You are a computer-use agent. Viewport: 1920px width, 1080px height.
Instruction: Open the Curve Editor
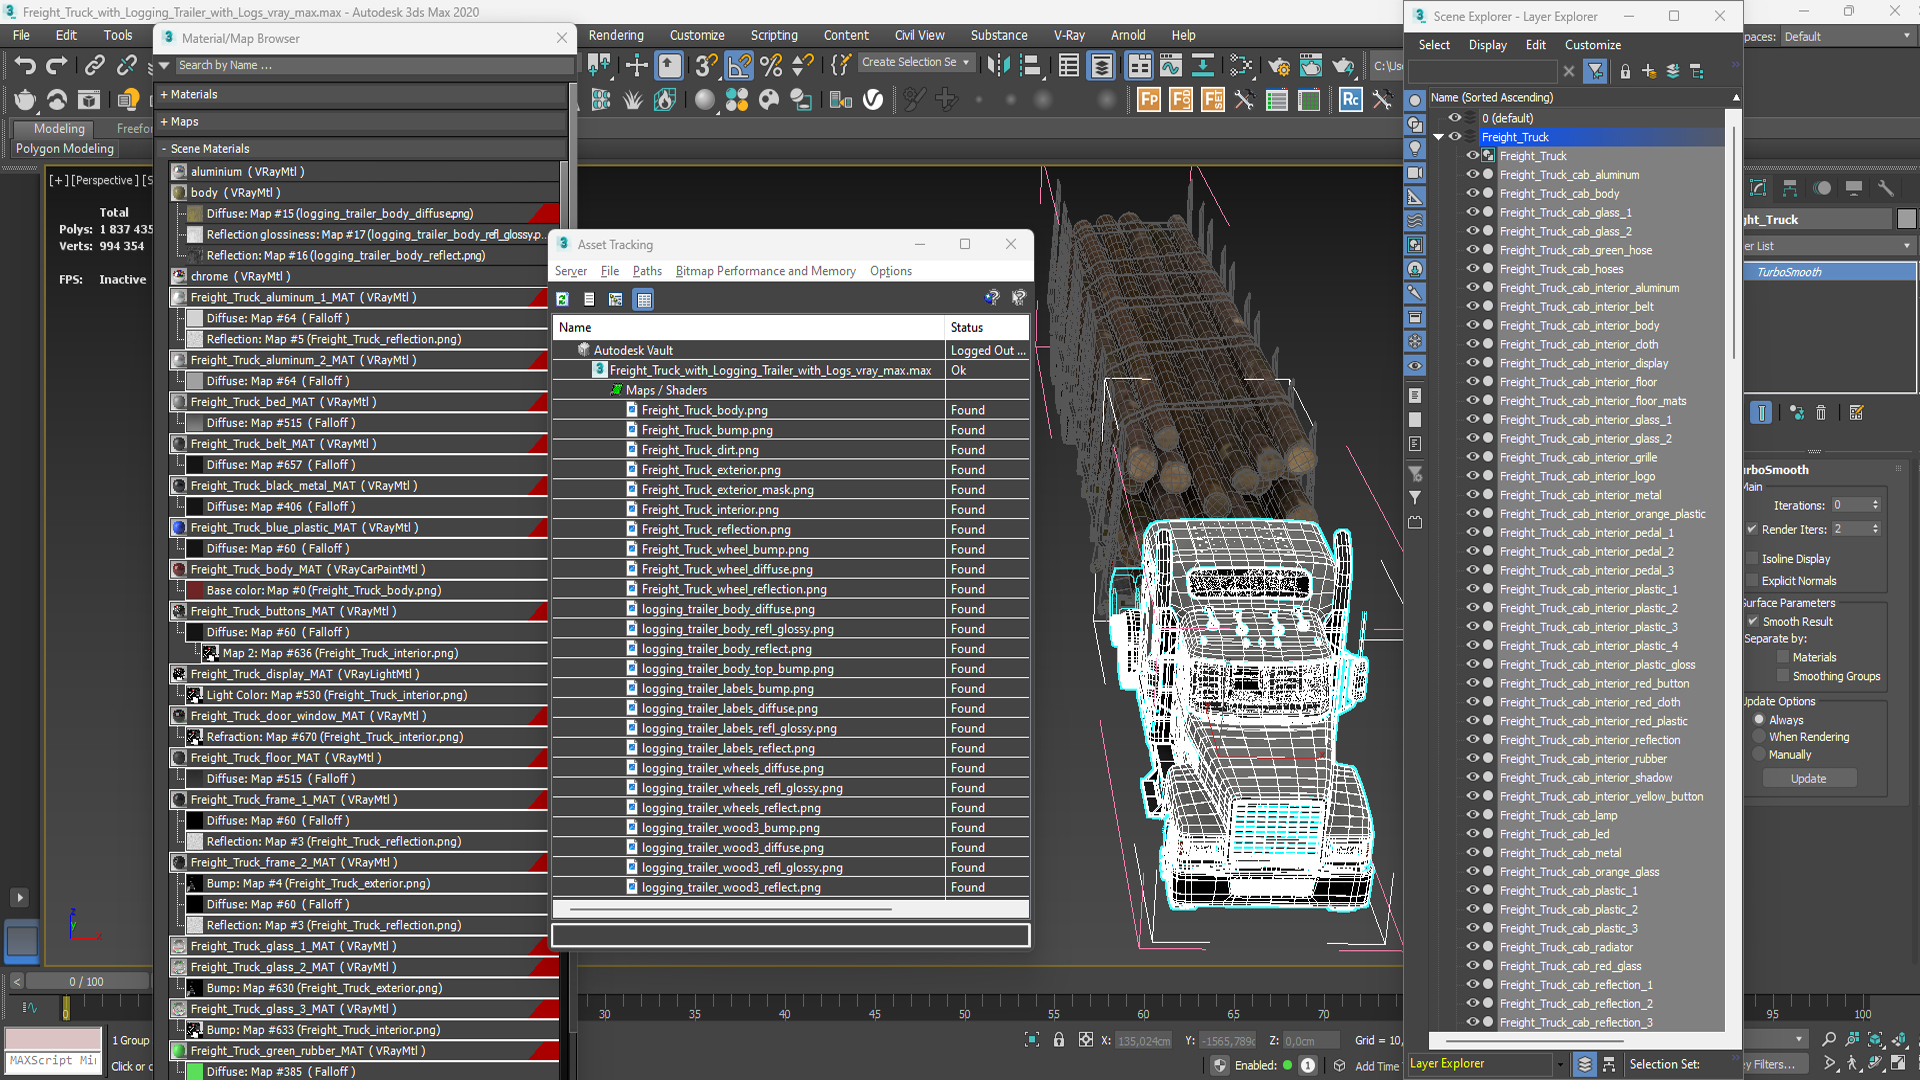coord(1171,66)
